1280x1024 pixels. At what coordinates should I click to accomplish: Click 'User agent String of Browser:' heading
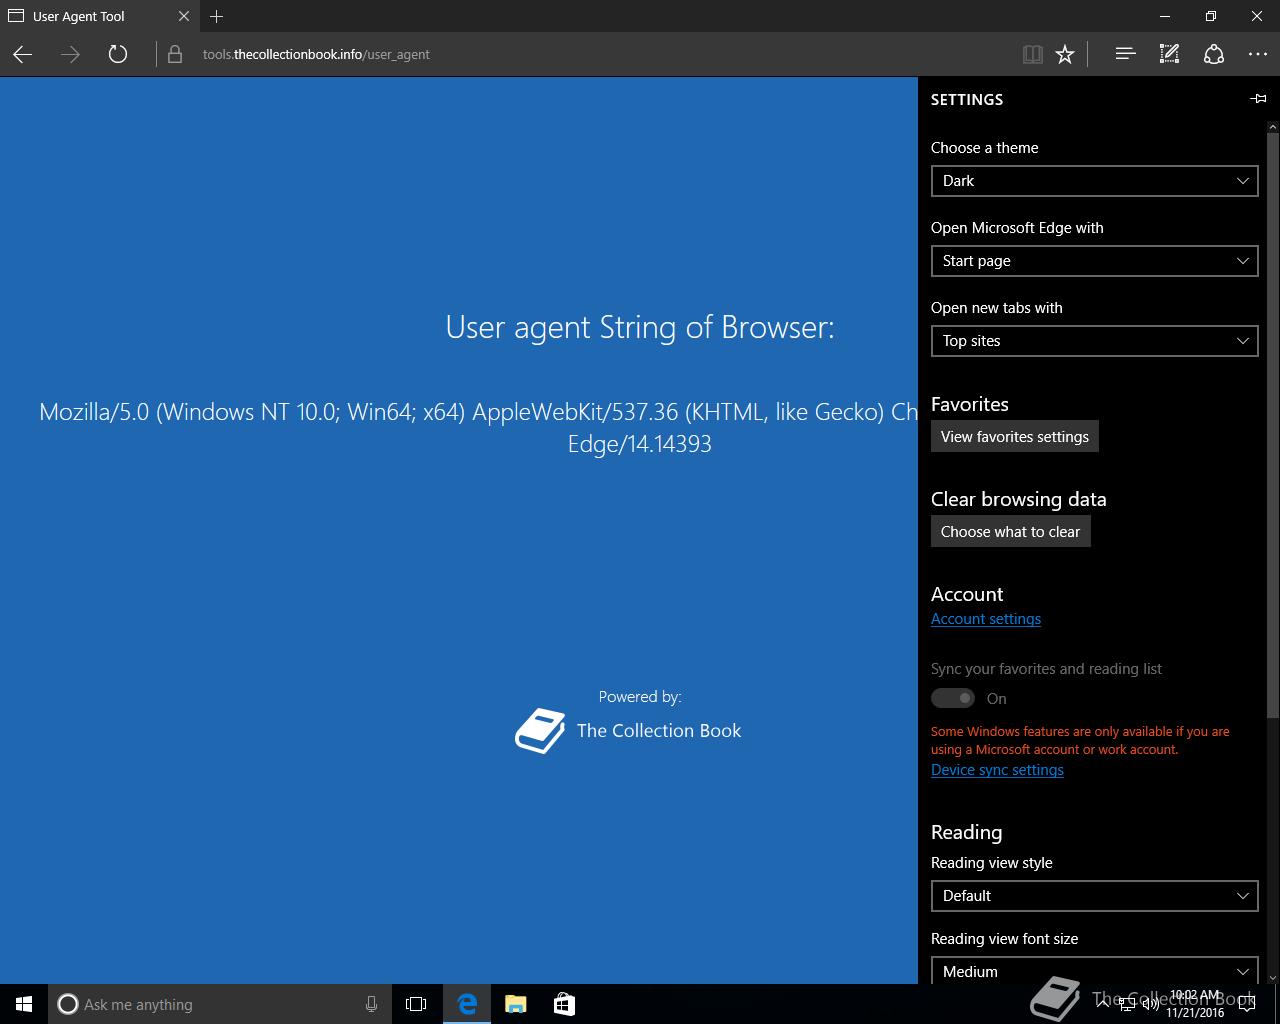(640, 327)
